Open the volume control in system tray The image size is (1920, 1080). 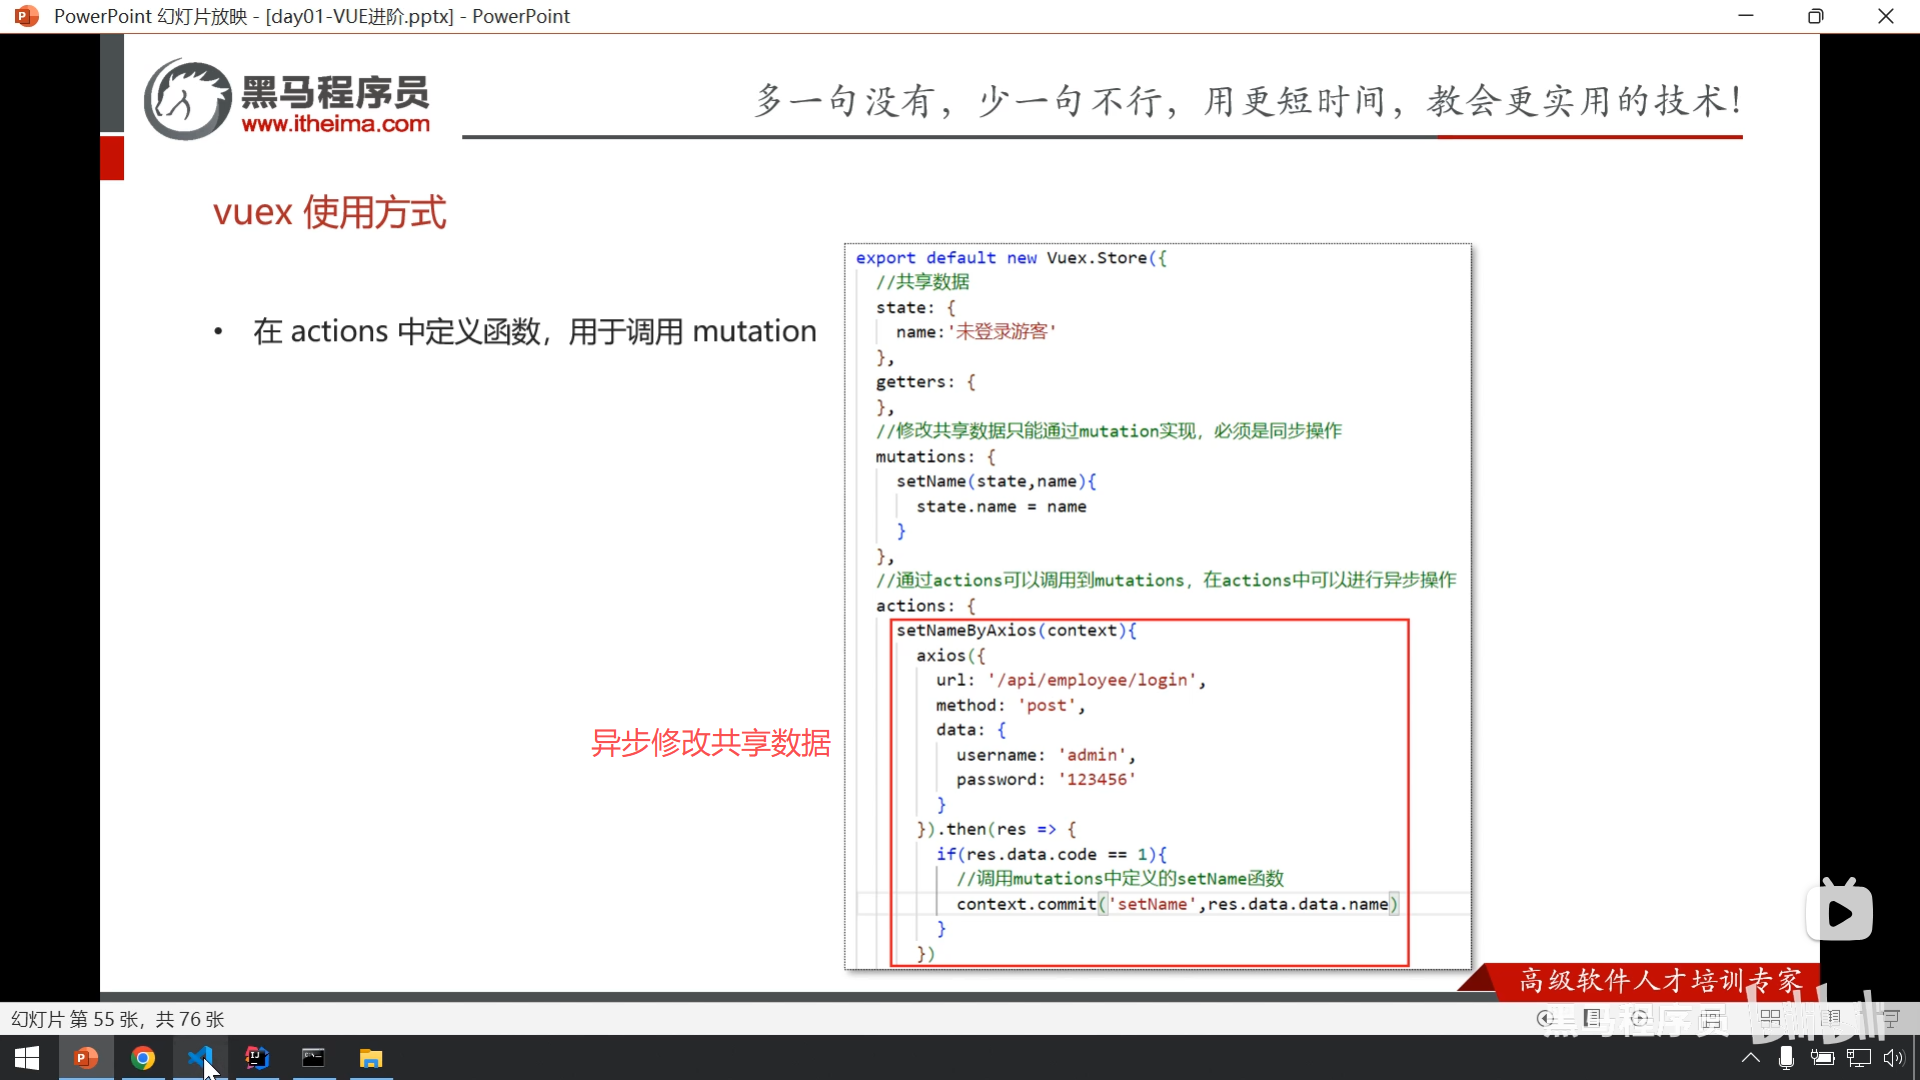(1893, 1058)
